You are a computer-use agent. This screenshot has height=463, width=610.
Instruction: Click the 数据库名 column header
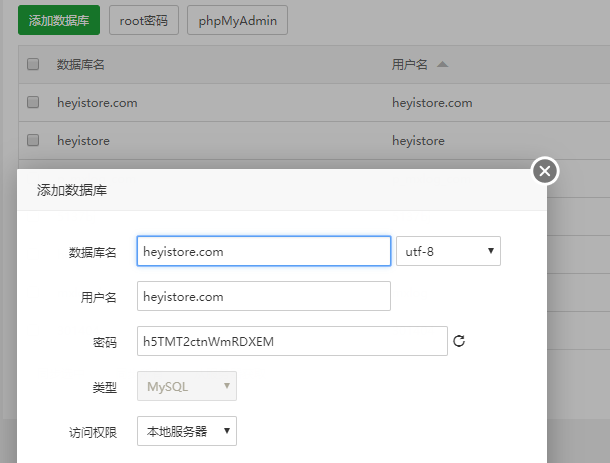pyautogui.click(x=81, y=65)
